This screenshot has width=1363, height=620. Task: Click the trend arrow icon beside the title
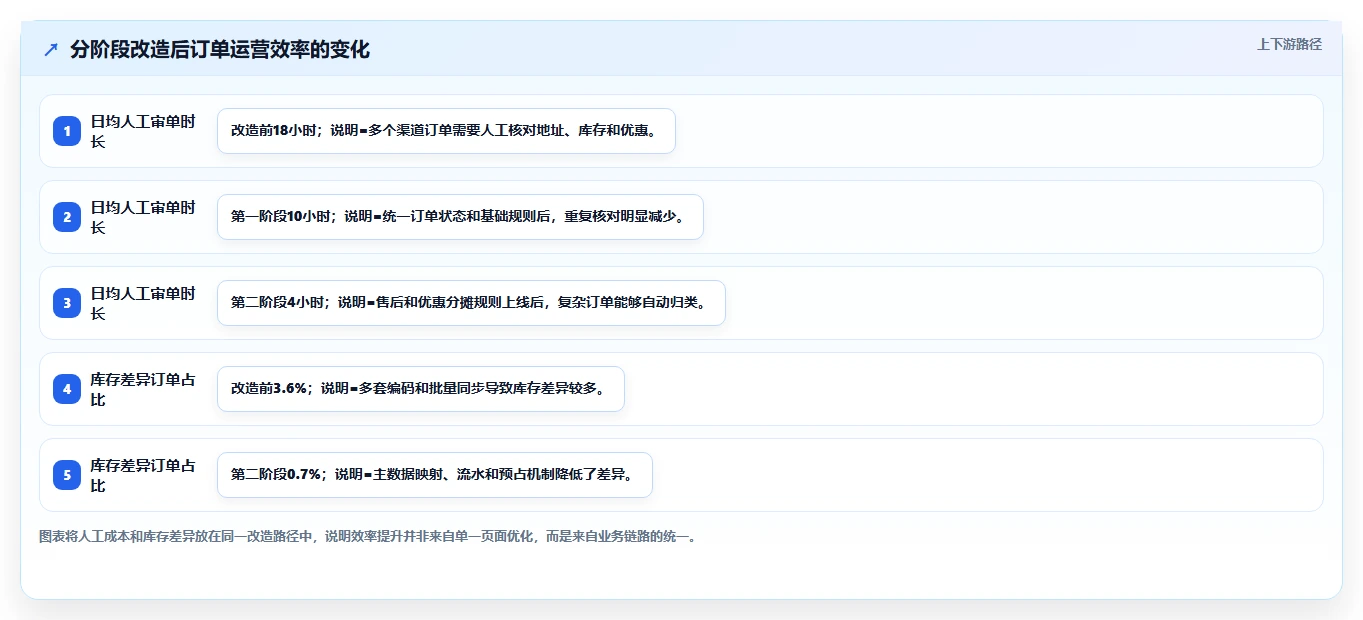(51, 50)
